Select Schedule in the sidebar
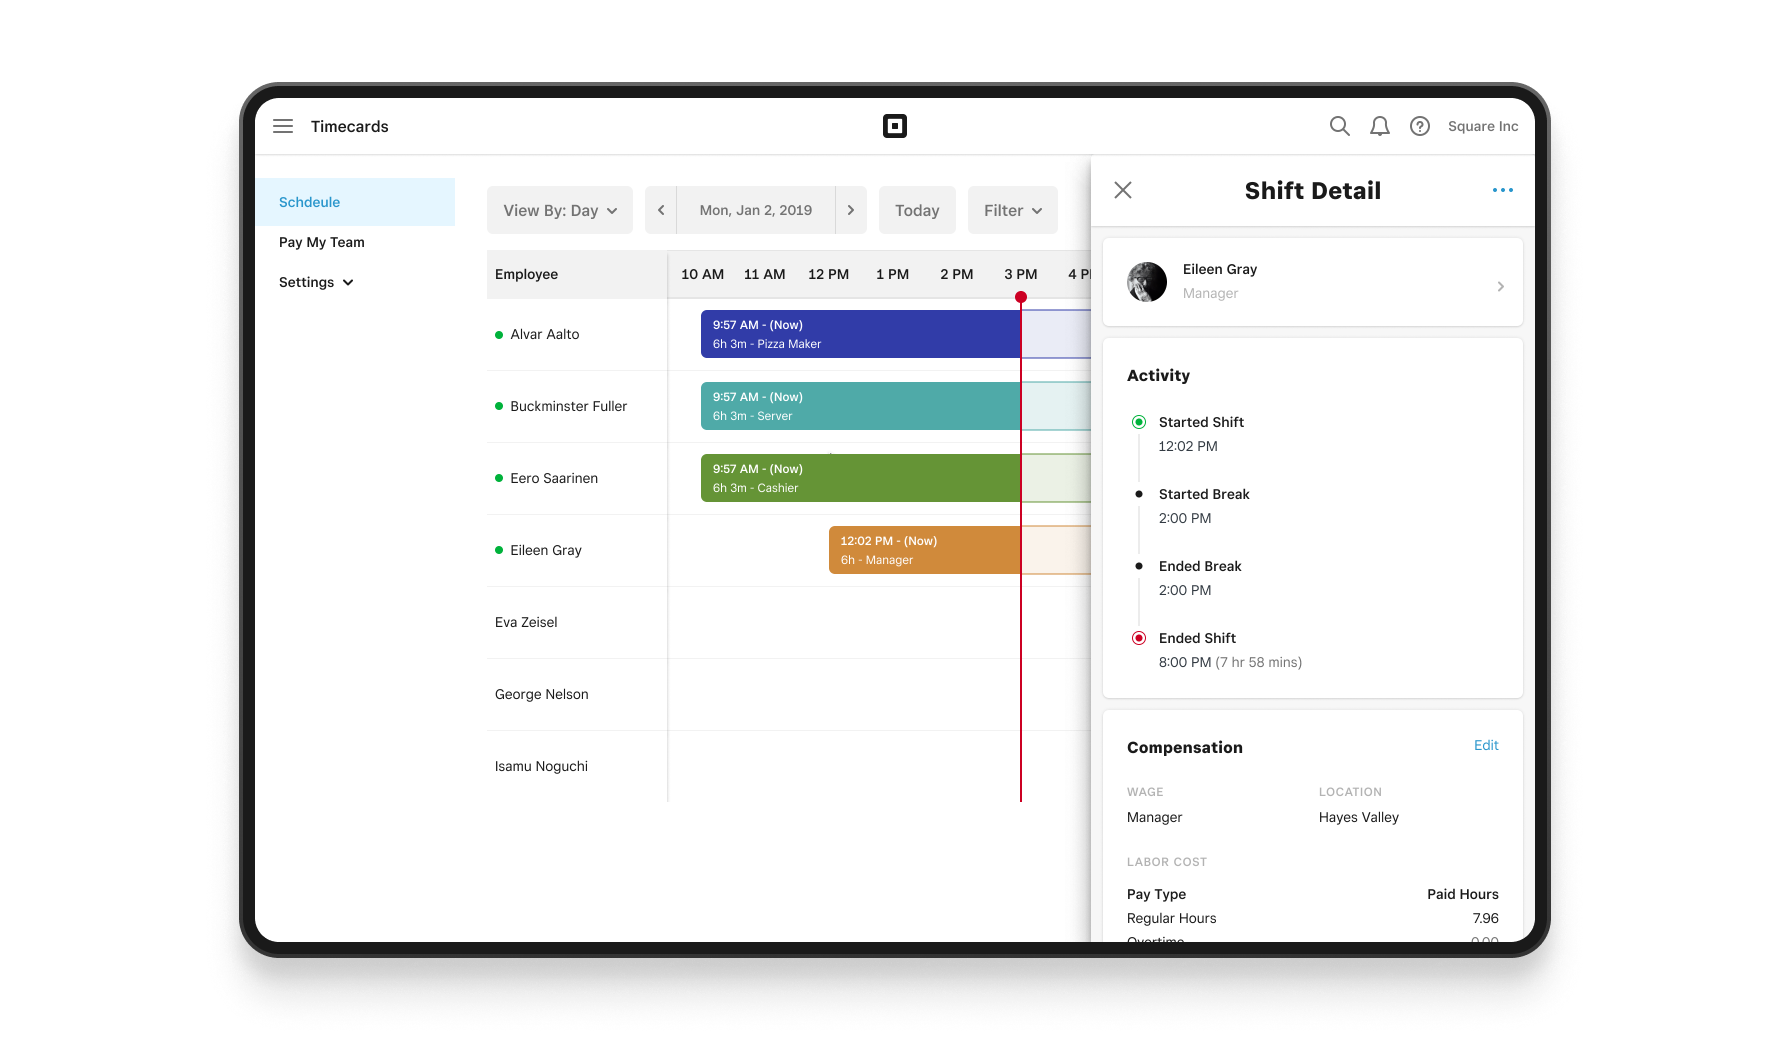This screenshot has width=1790, height=1040. click(x=309, y=202)
